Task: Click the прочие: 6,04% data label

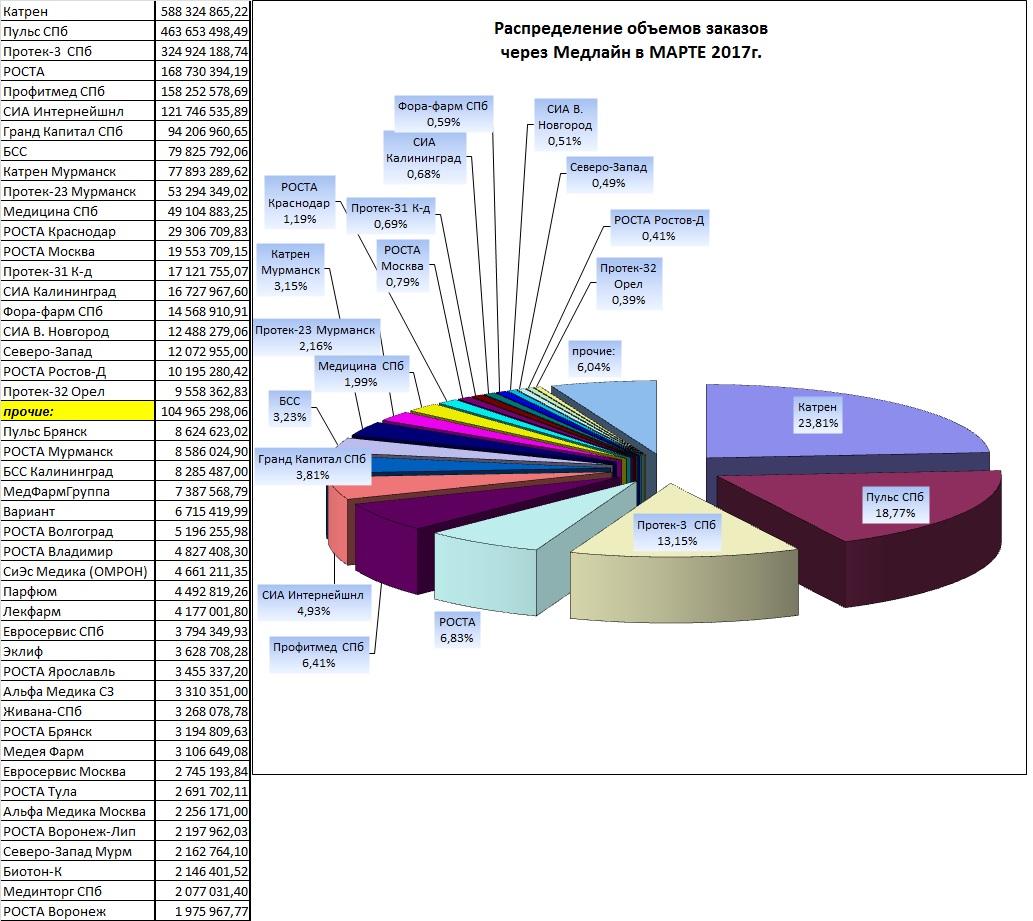Action: point(594,359)
